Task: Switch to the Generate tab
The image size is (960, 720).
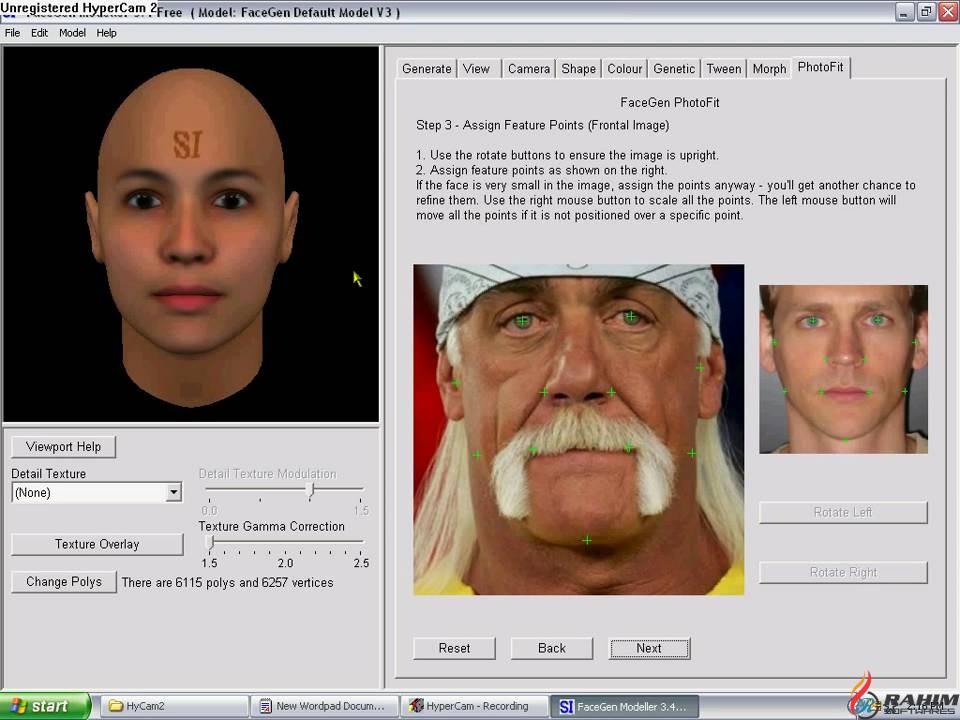Action: pyautogui.click(x=426, y=69)
